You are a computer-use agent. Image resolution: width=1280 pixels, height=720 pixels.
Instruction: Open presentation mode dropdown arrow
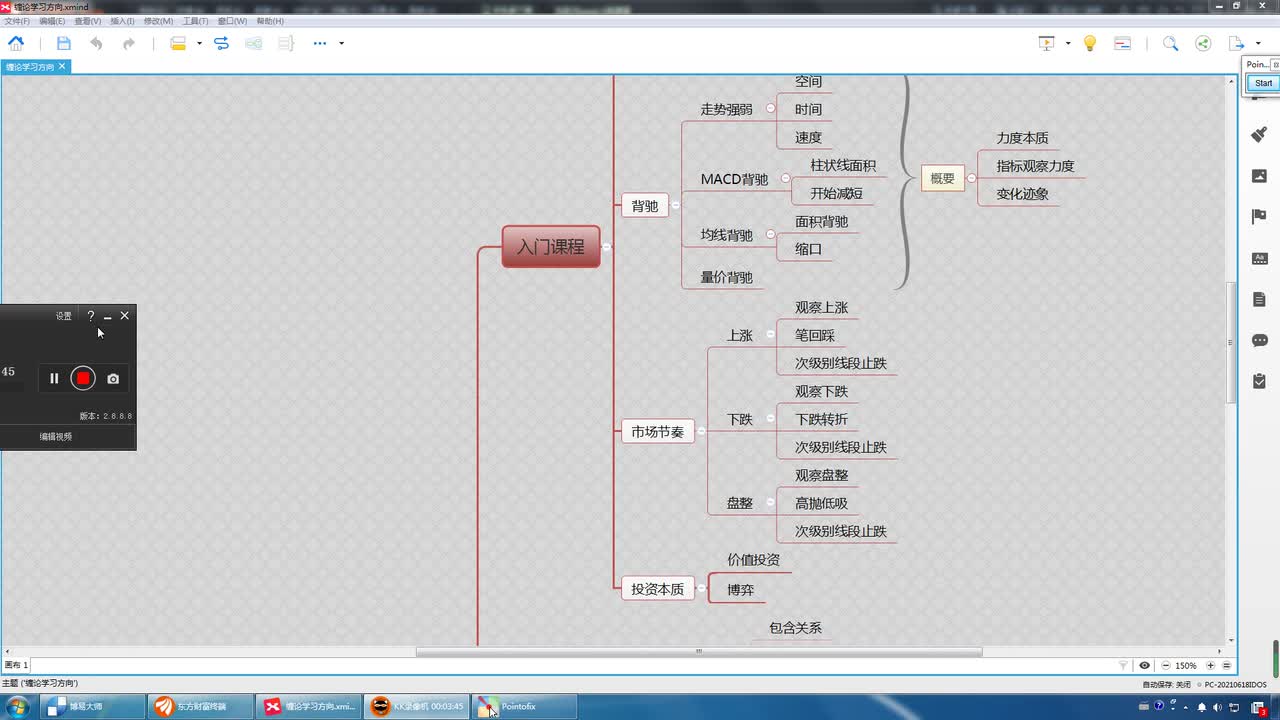tap(1068, 43)
